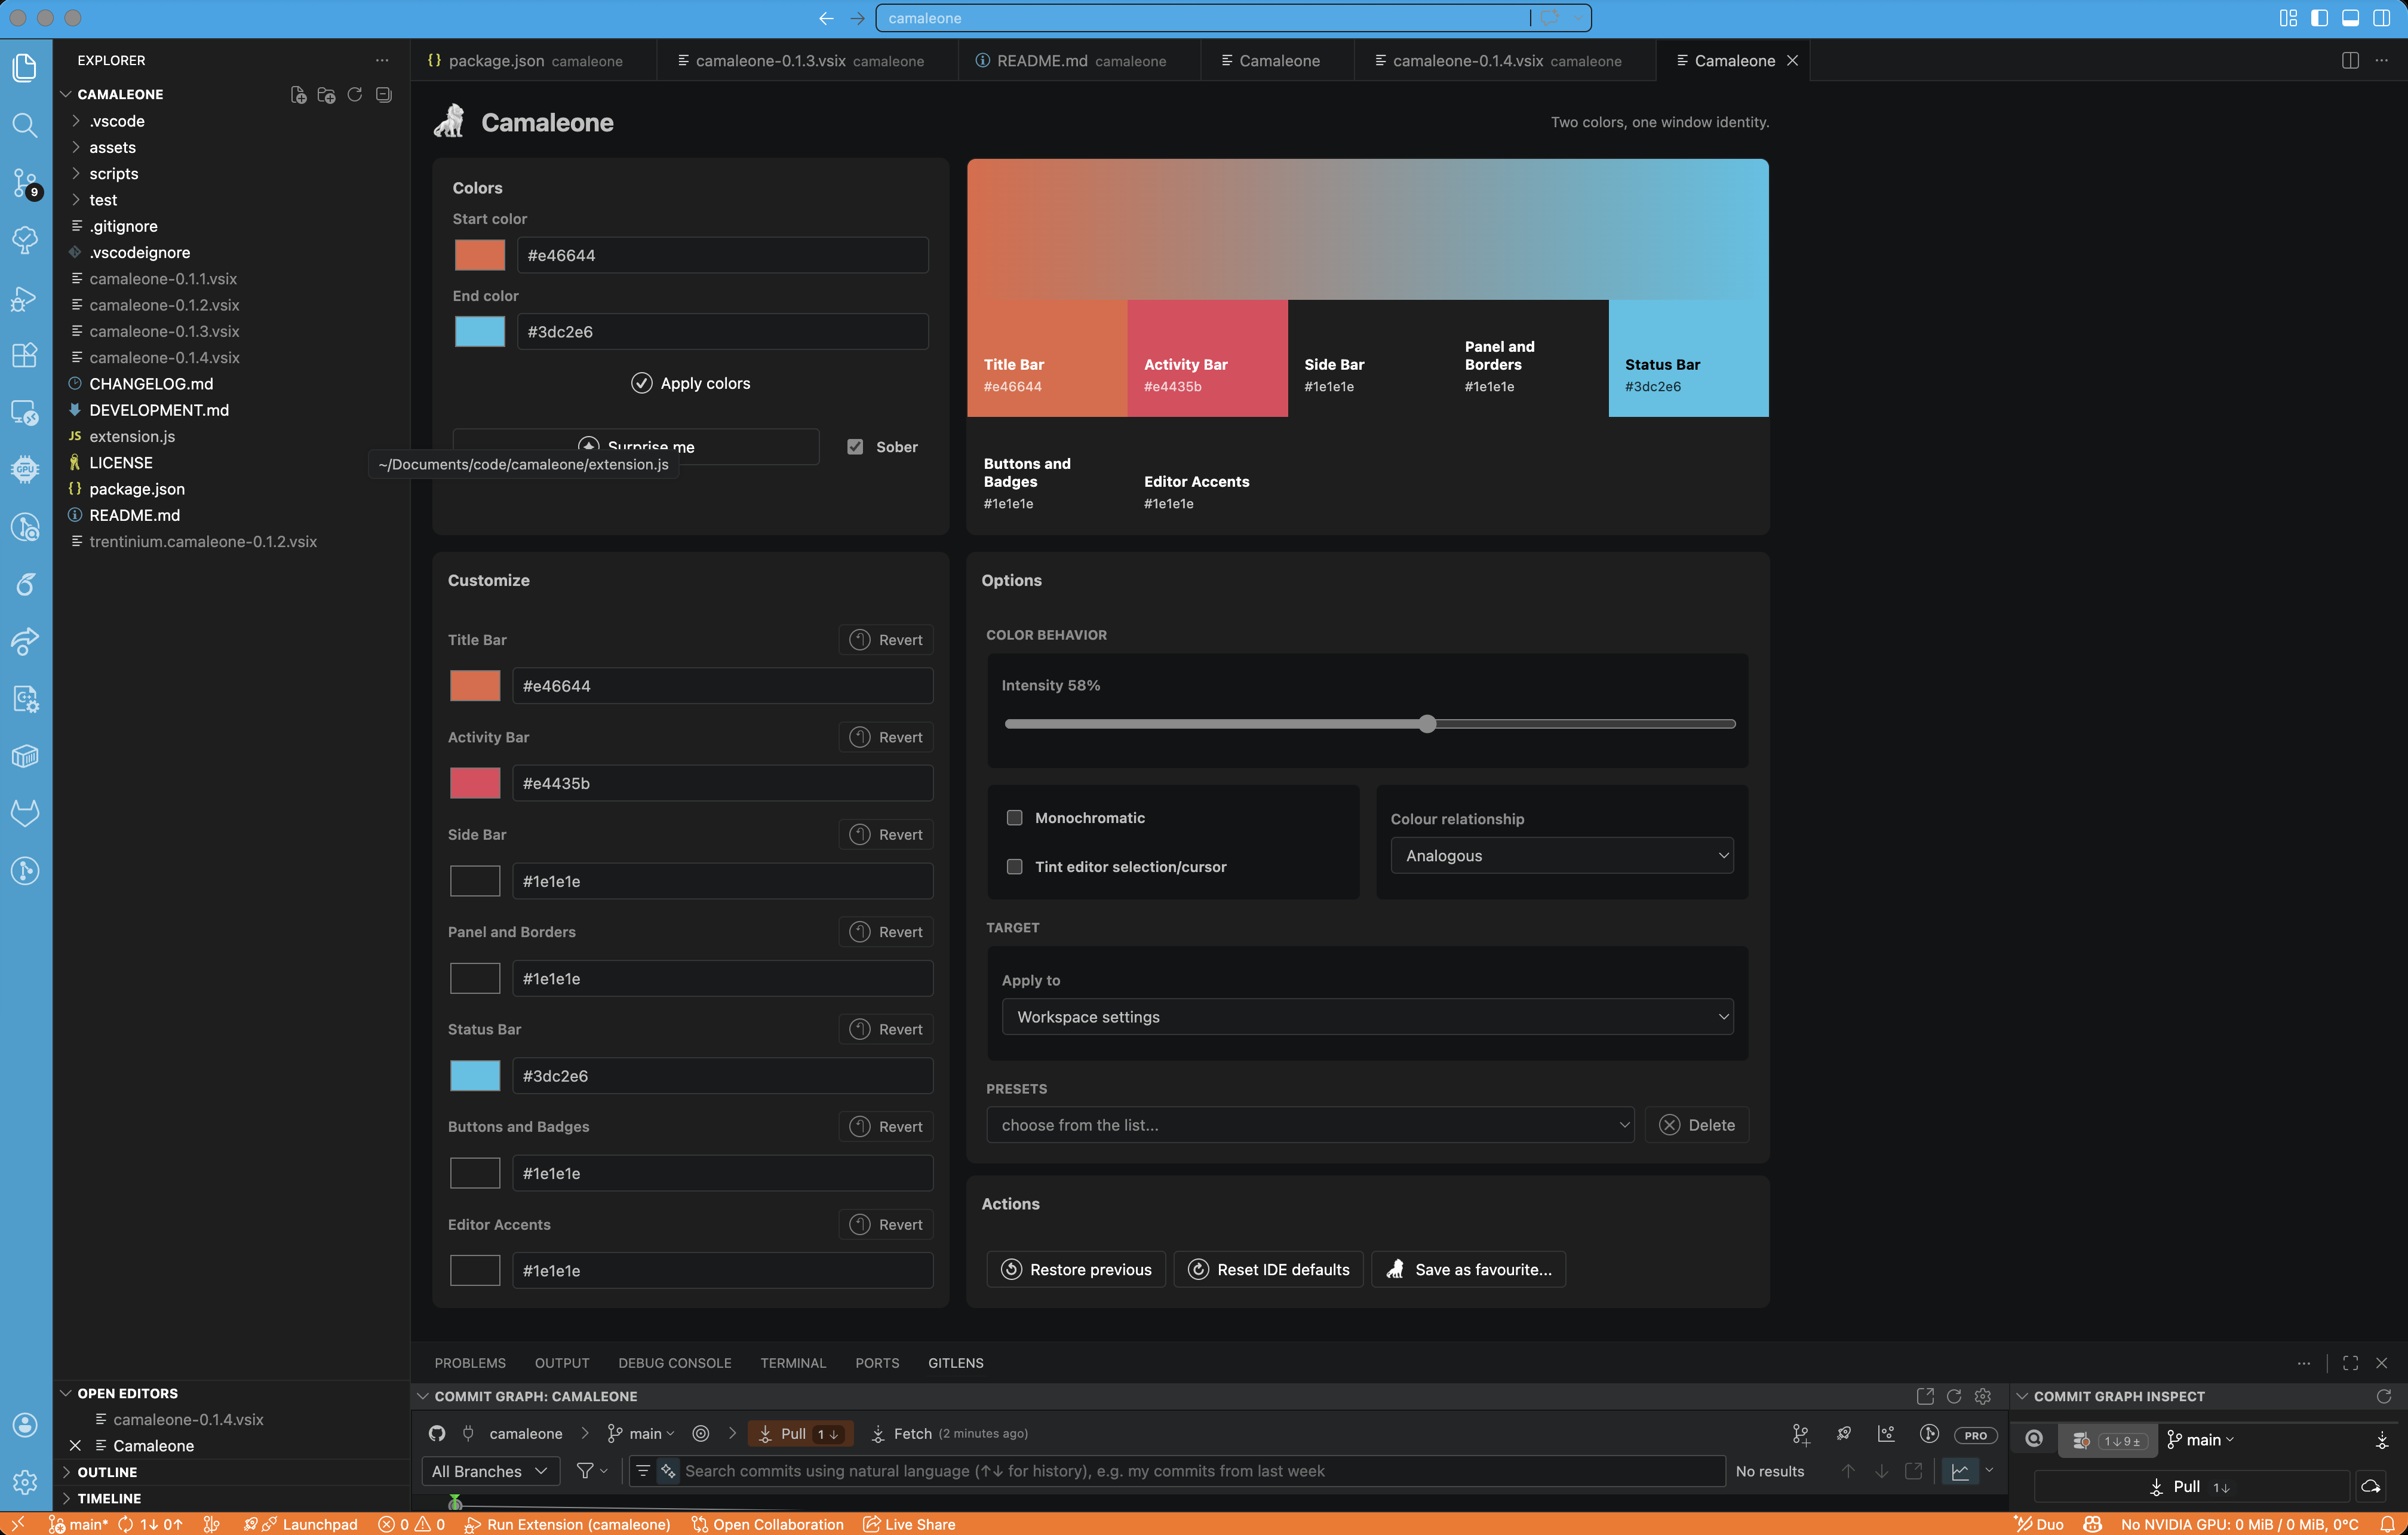Screen dimensions: 2408x1535
Task: Open the Commit Graph settings gear
Action: (x=1983, y=1396)
